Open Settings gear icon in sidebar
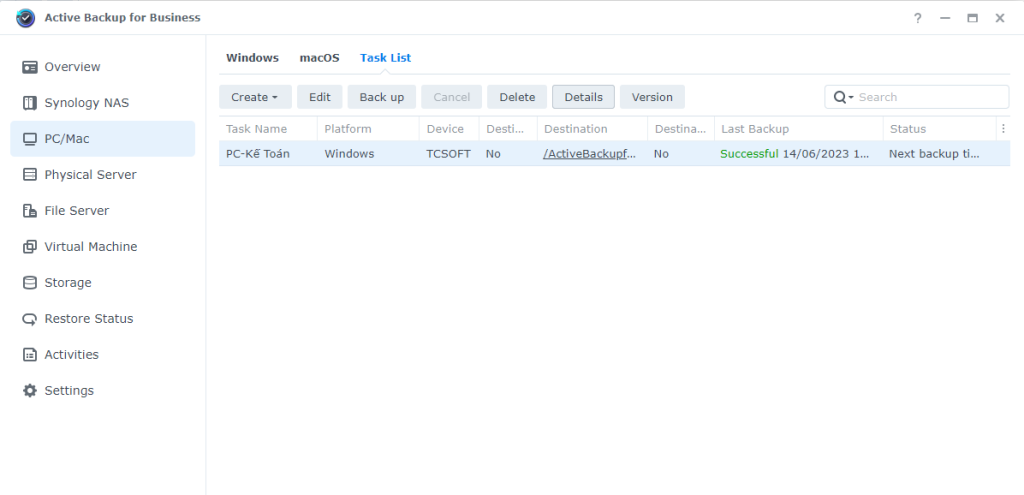This screenshot has height=495, width=1024. pyautogui.click(x=29, y=391)
